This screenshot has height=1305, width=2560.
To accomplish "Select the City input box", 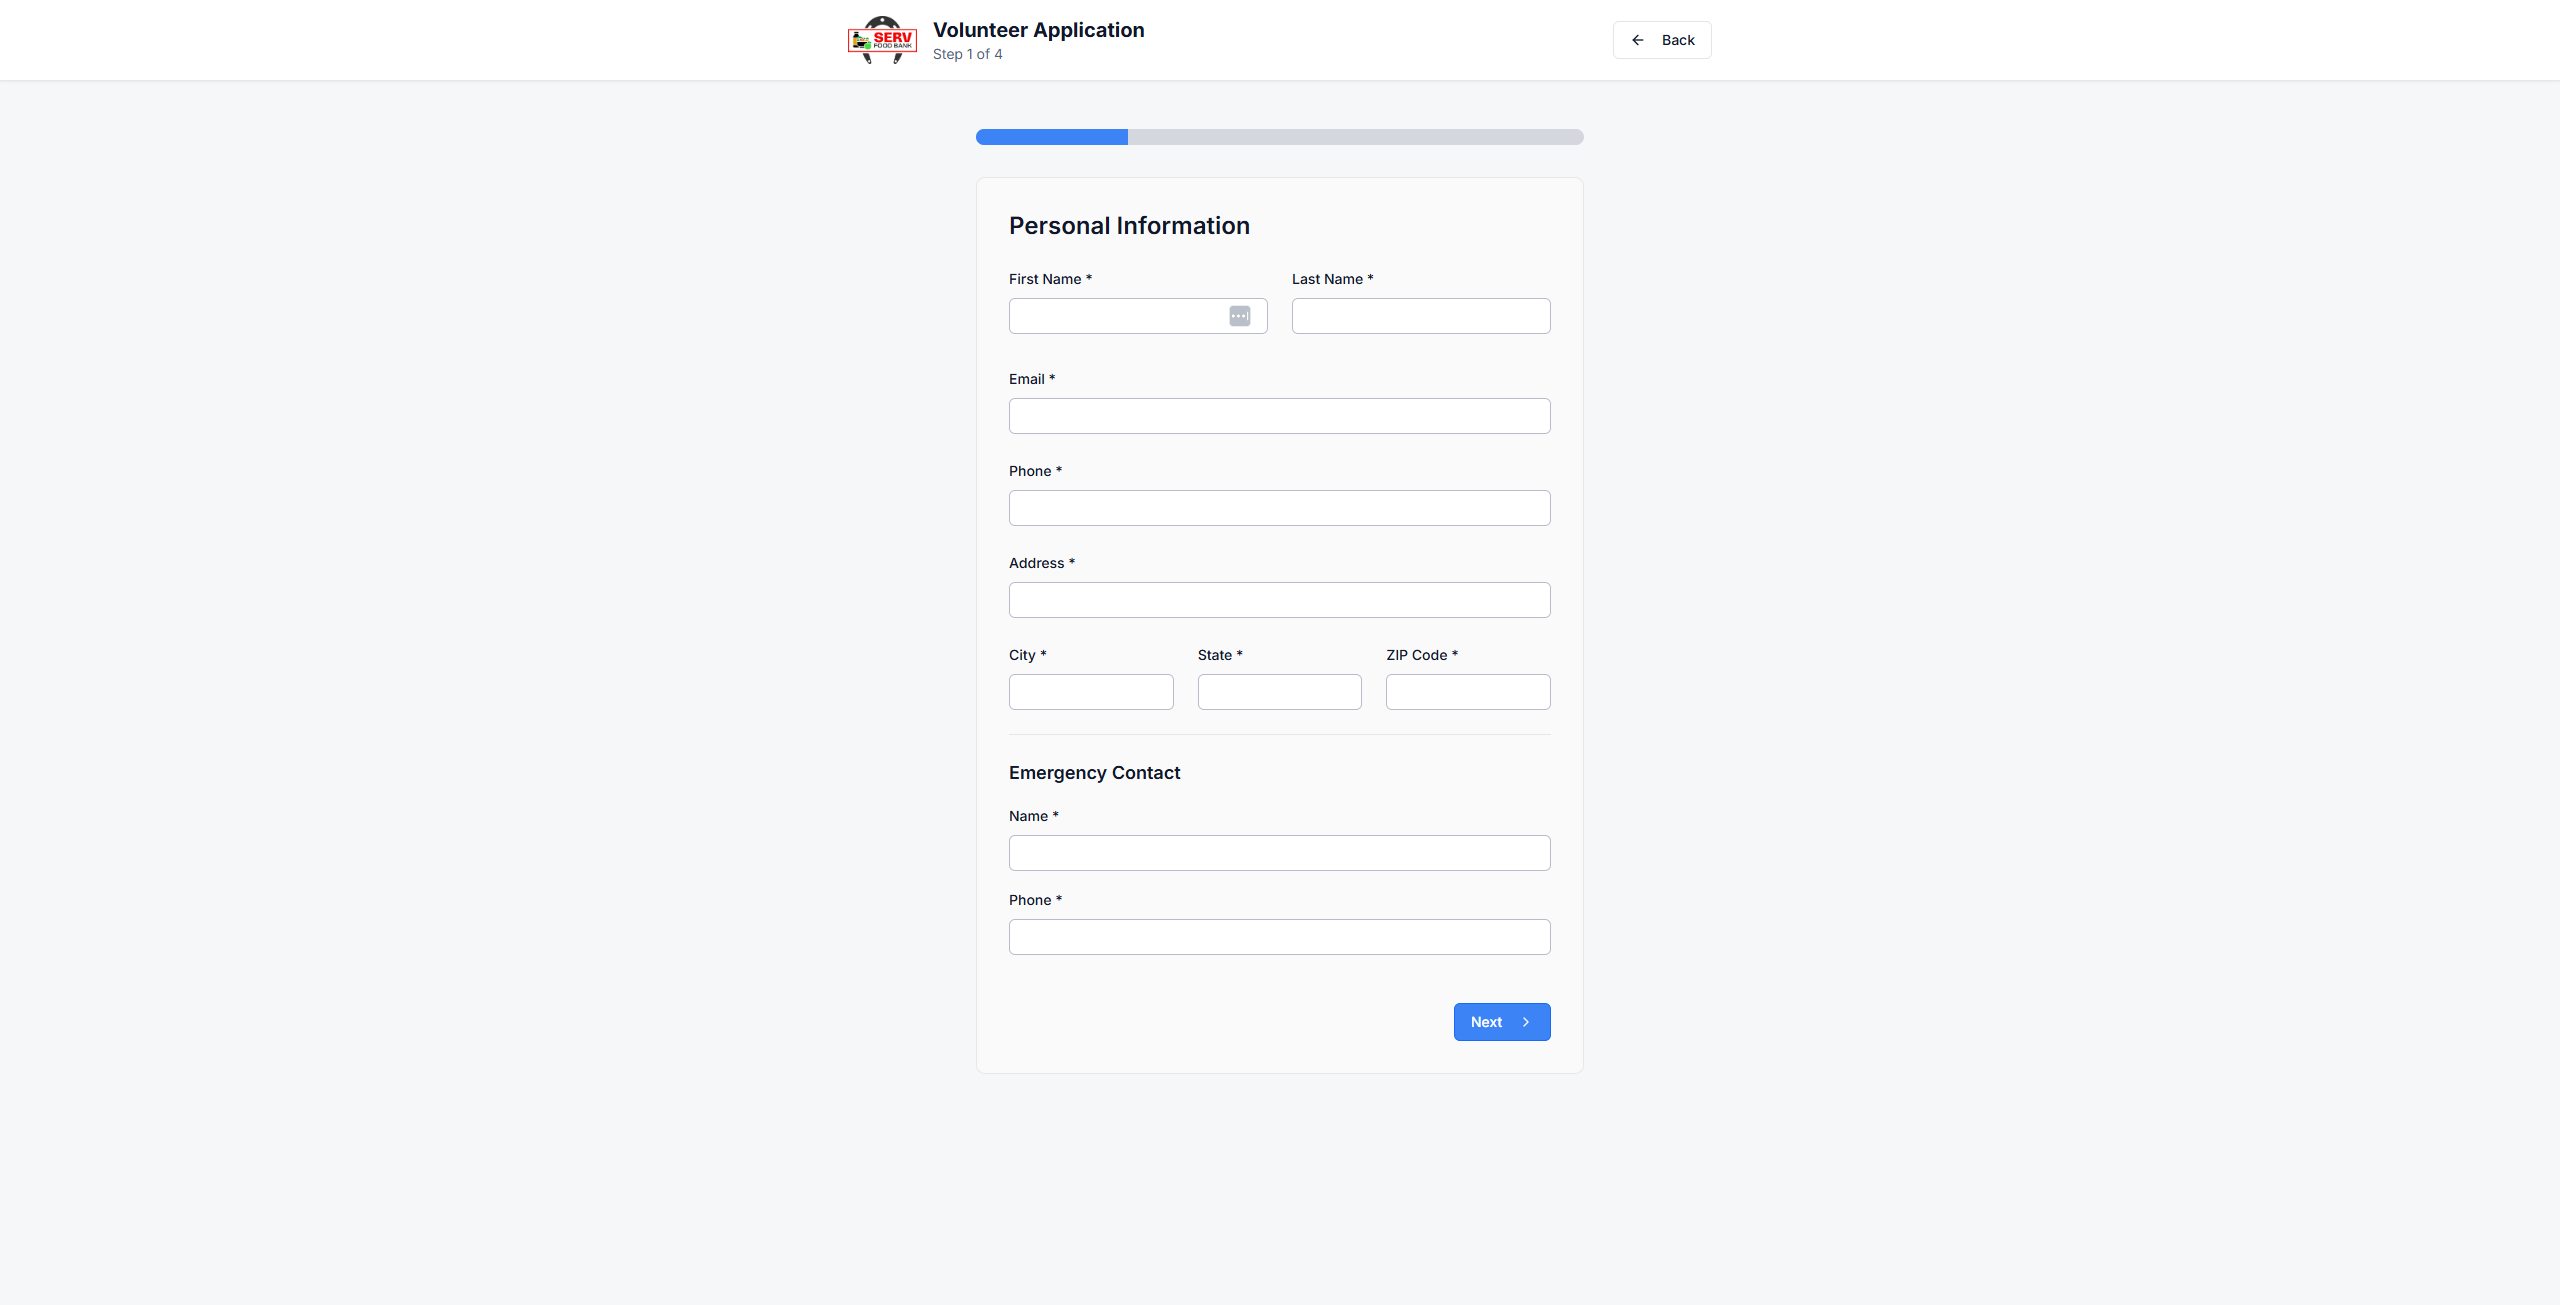I will click(1090, 692).
